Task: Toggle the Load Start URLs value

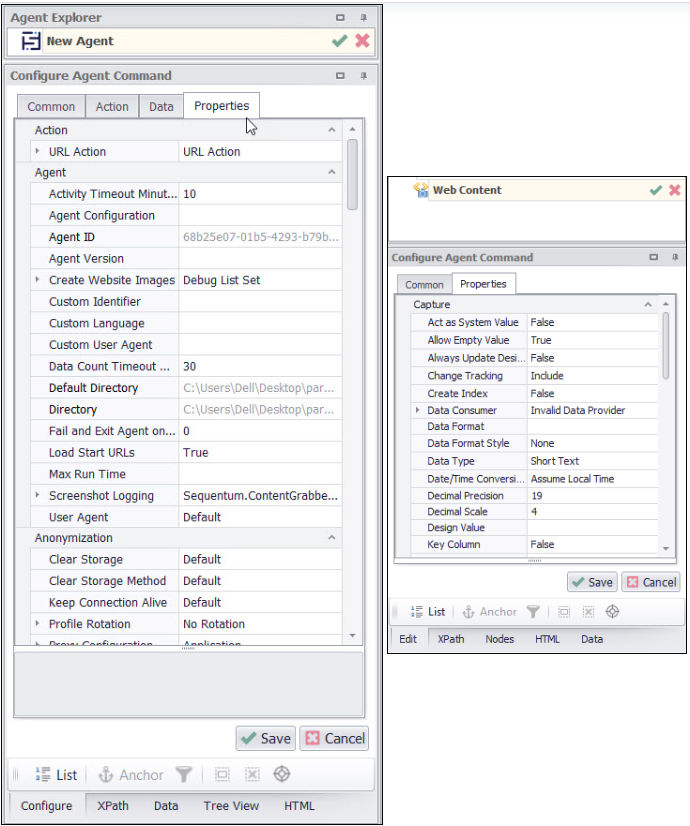Action: pos(260,452)
